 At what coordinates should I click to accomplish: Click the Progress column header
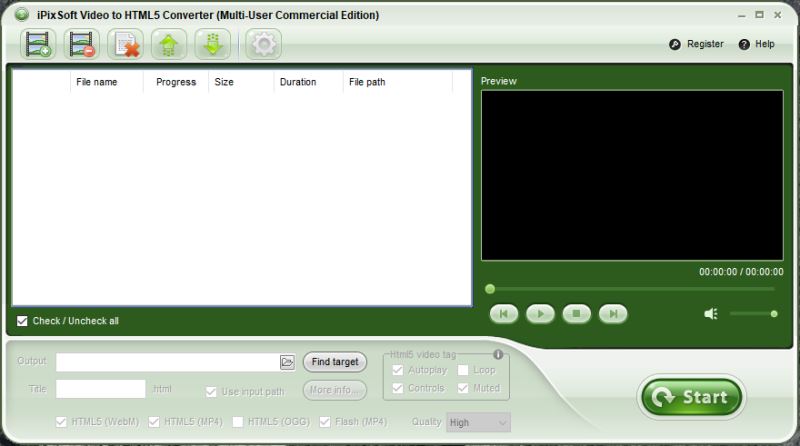[x=176, y=82]
